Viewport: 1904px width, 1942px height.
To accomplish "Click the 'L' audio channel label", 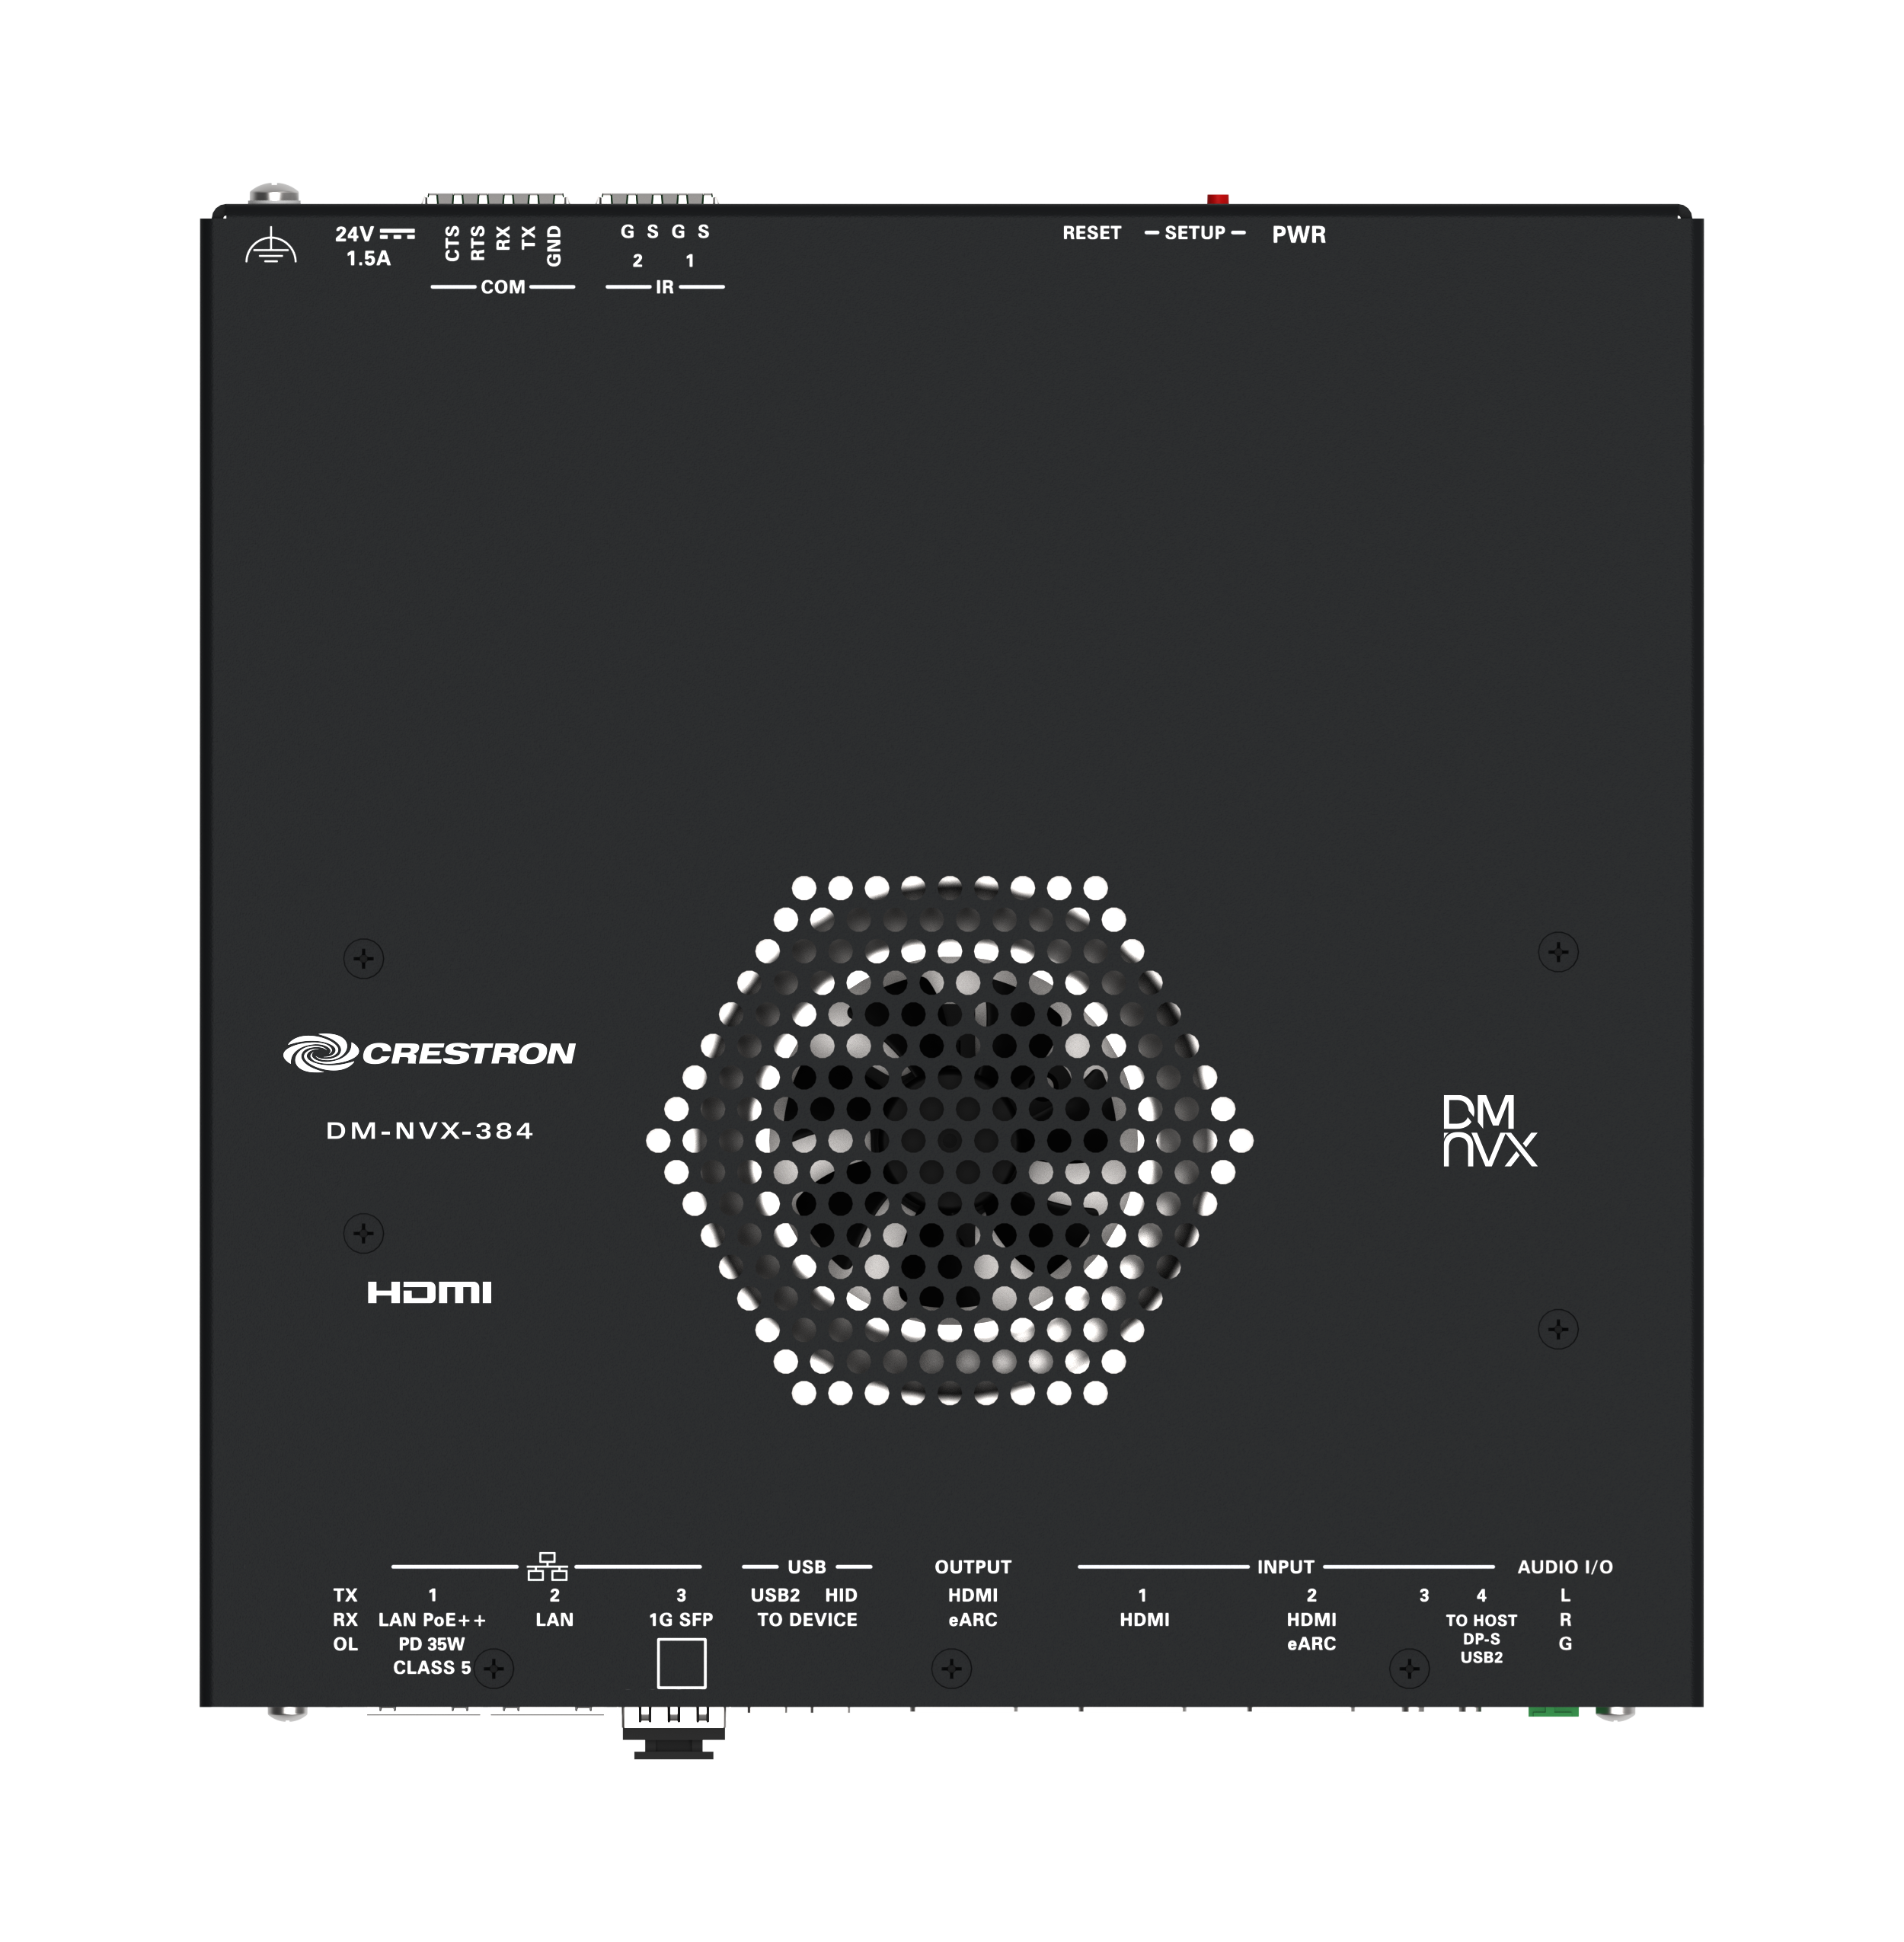I will [x=1565, y=1596].
